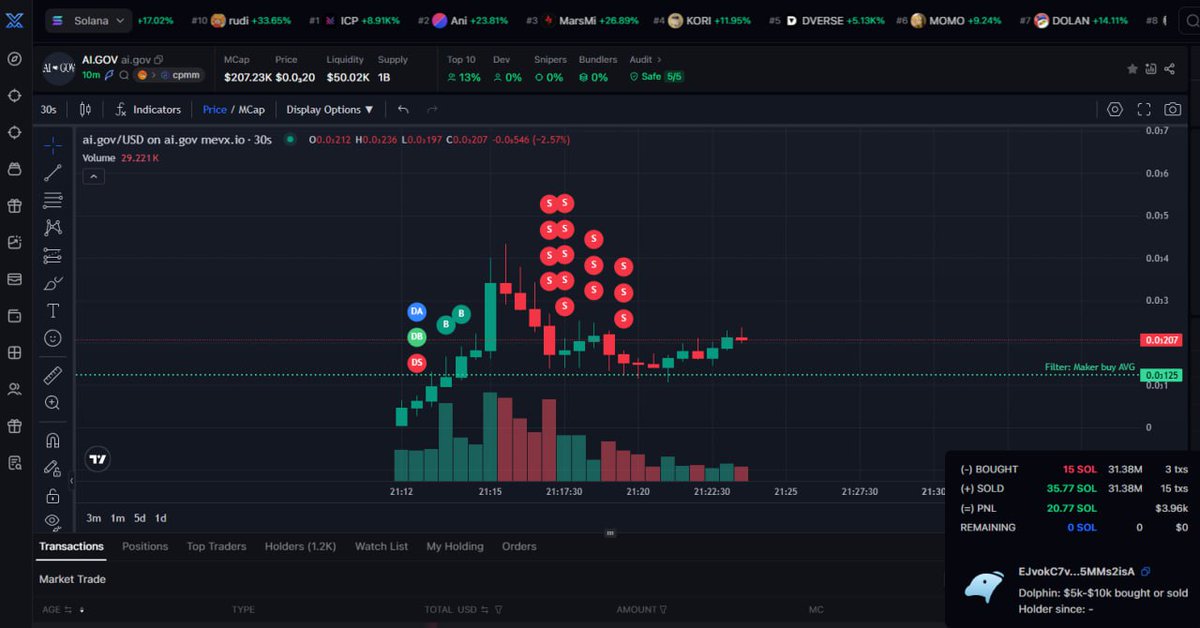Toggle stay in drawing mode

(x=53, y=467)
